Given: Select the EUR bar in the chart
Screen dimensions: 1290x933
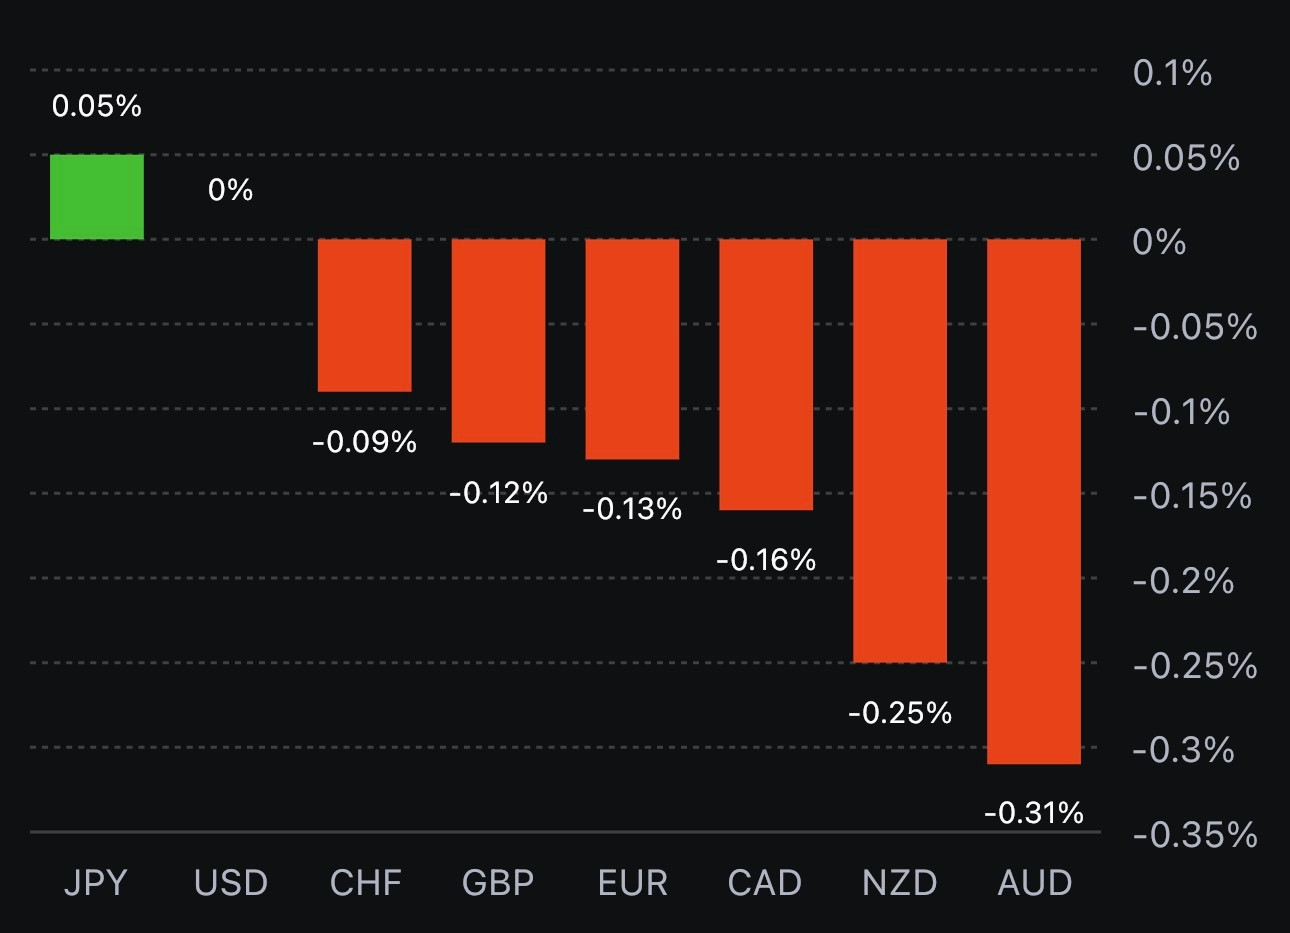Looking at the screenshot, I should (632, 349).
